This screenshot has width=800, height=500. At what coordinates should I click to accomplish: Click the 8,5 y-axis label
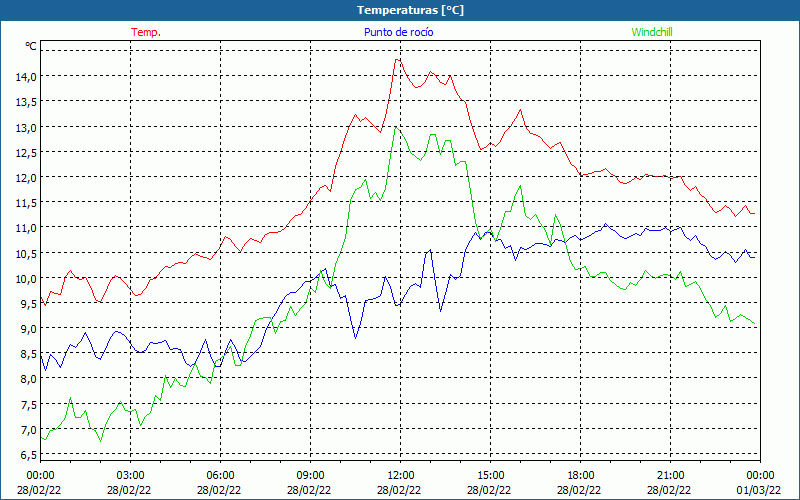point(29,354)
